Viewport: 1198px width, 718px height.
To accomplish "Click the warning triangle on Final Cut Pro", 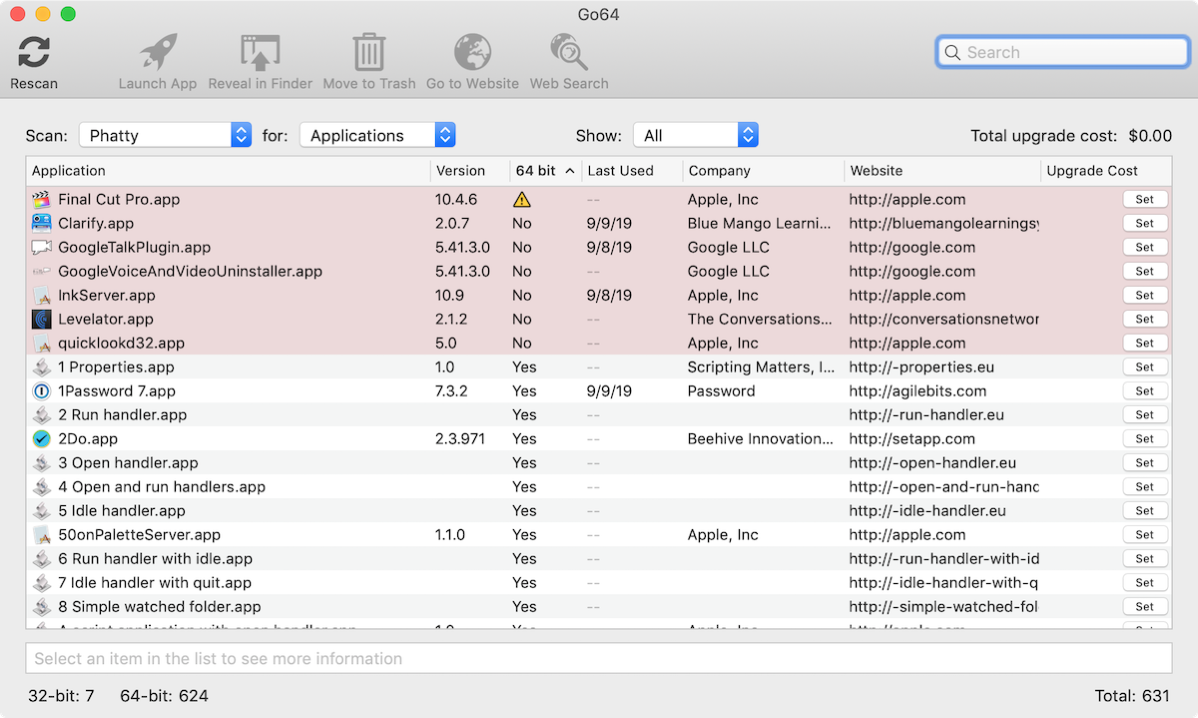I will point(522,200).
